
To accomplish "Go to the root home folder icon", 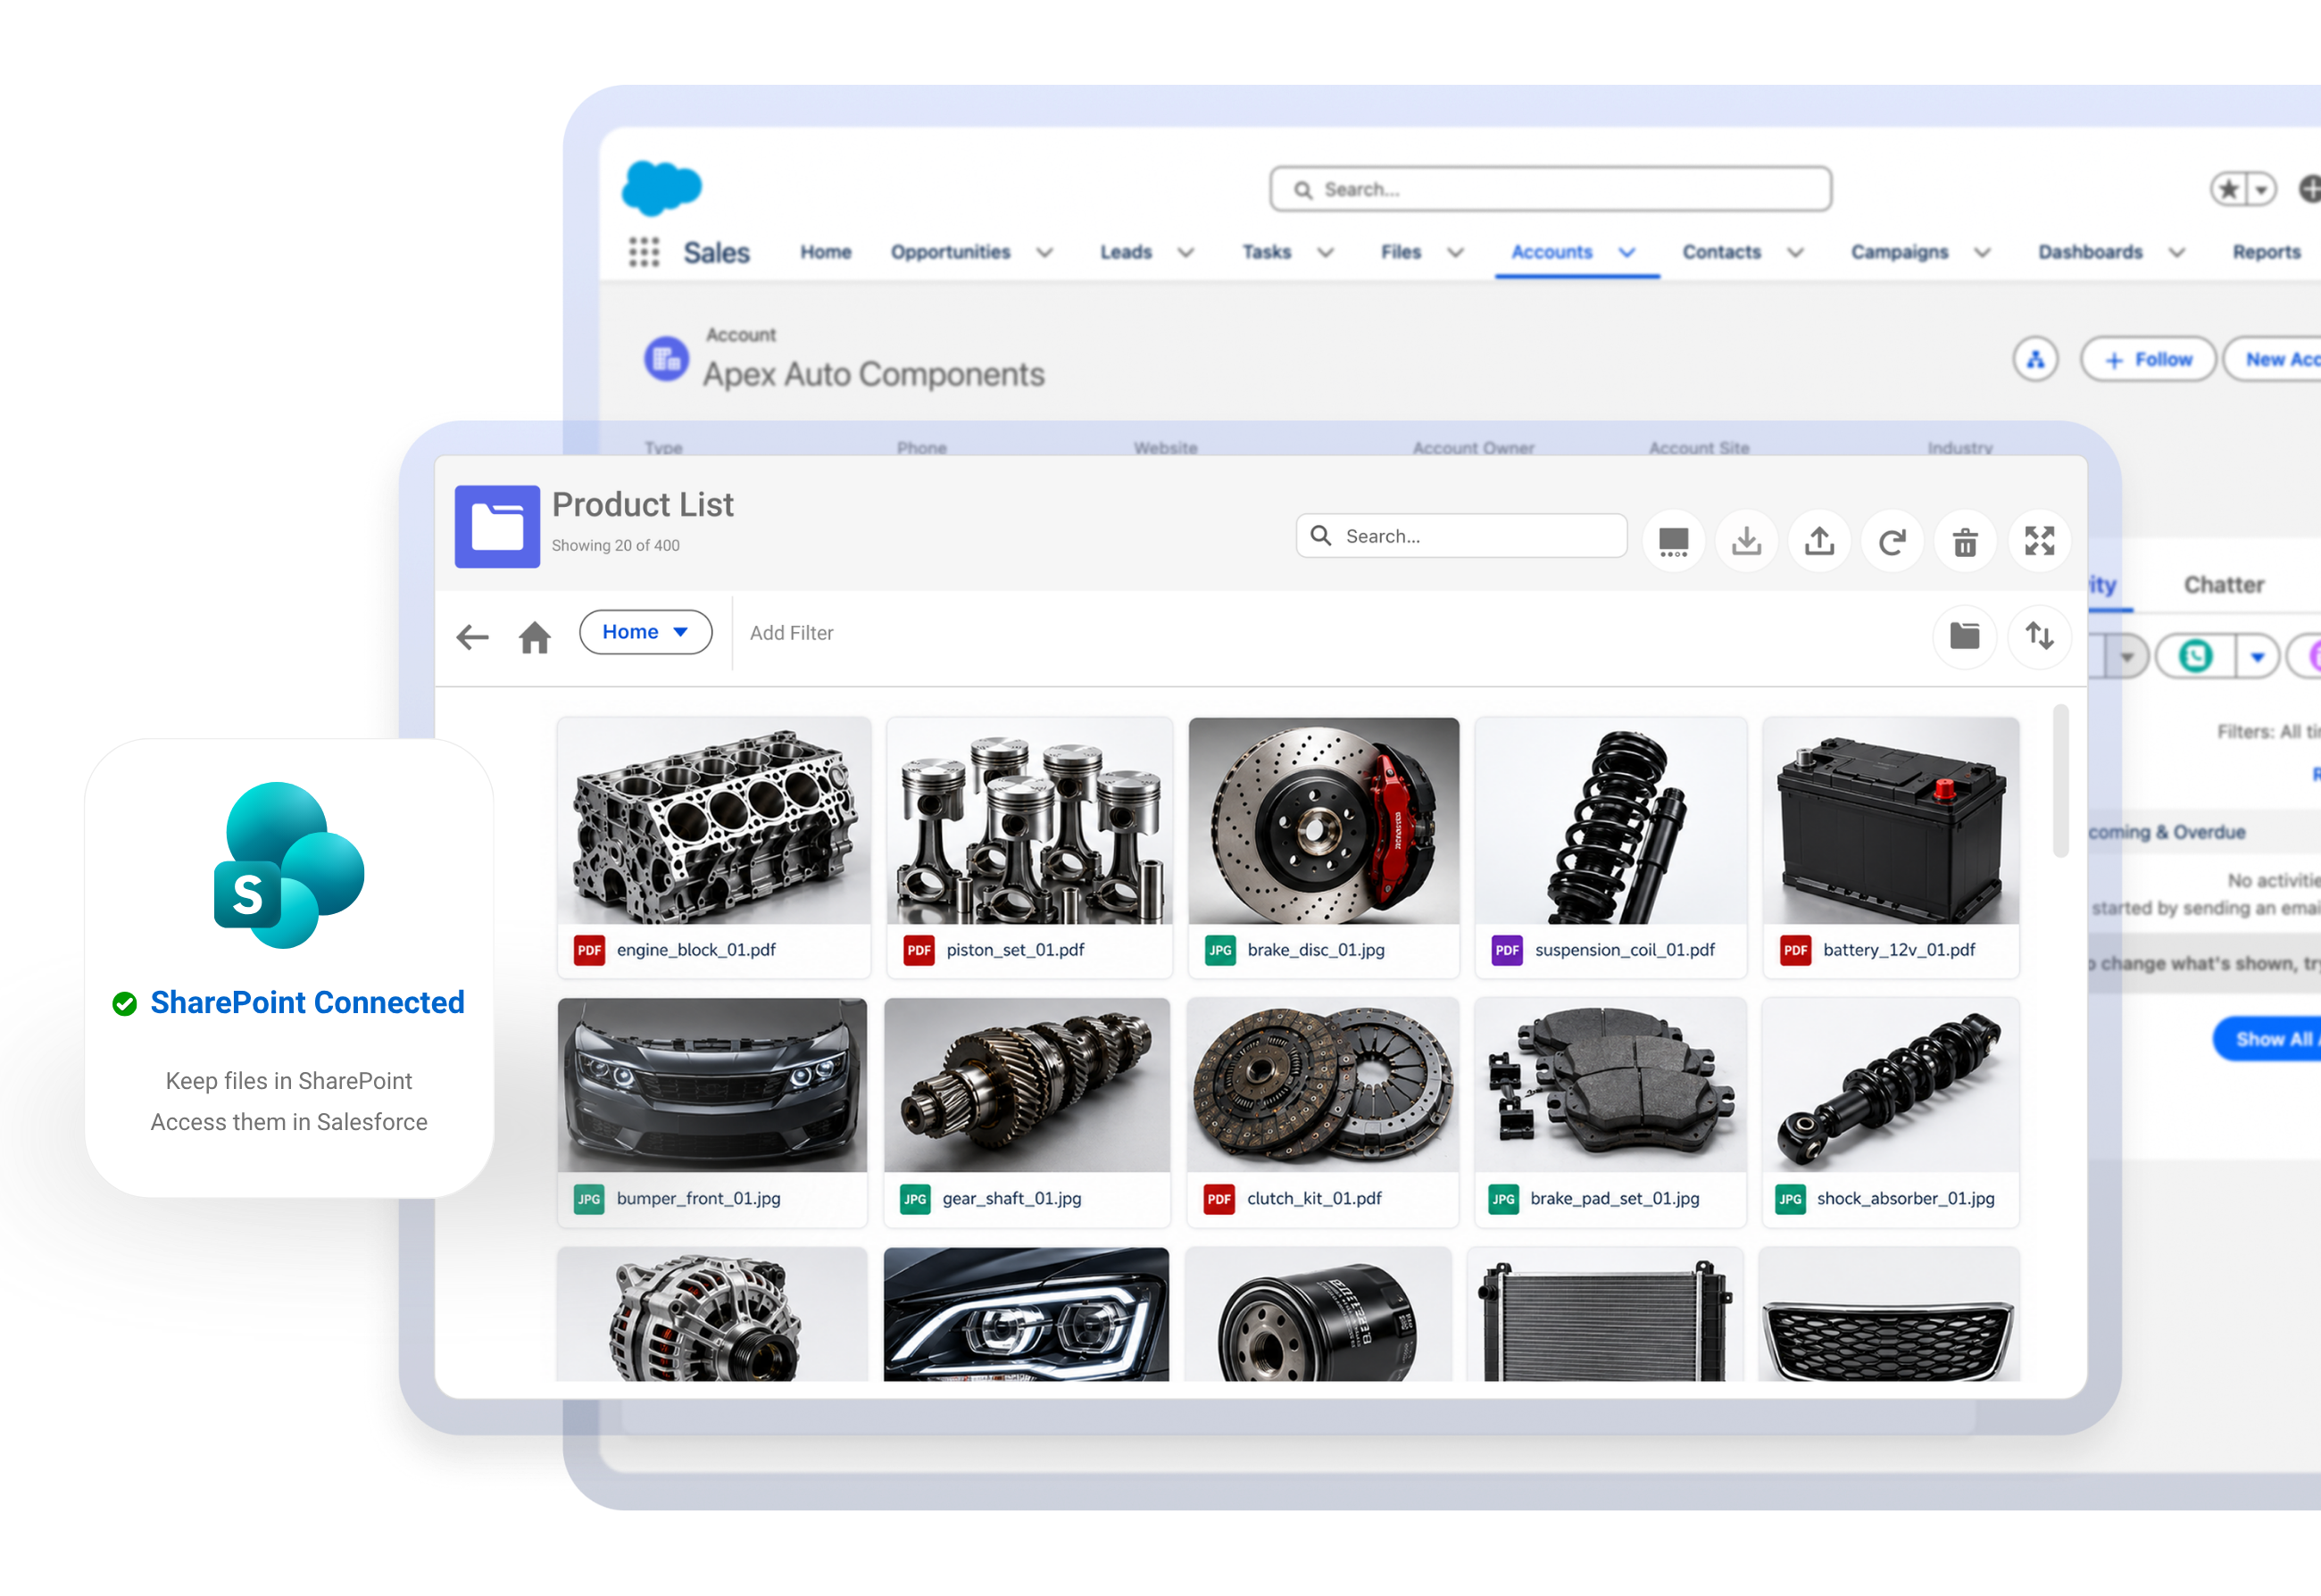I will (535, 636).
